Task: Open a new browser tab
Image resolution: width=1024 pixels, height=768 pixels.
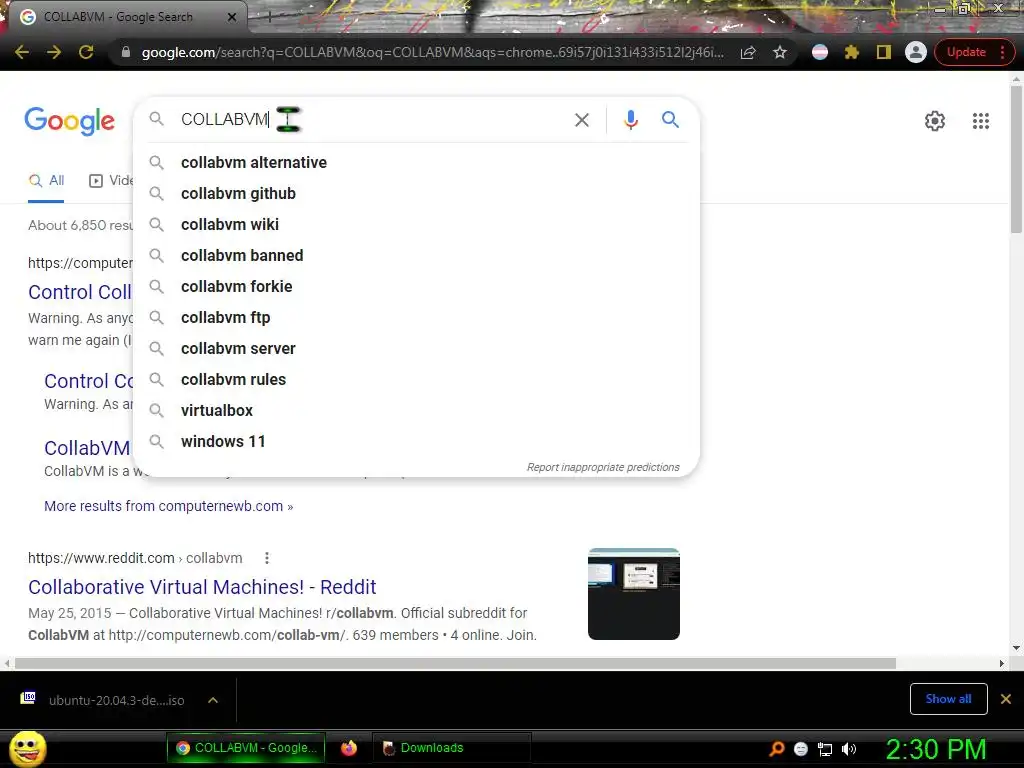Action: 269,18
